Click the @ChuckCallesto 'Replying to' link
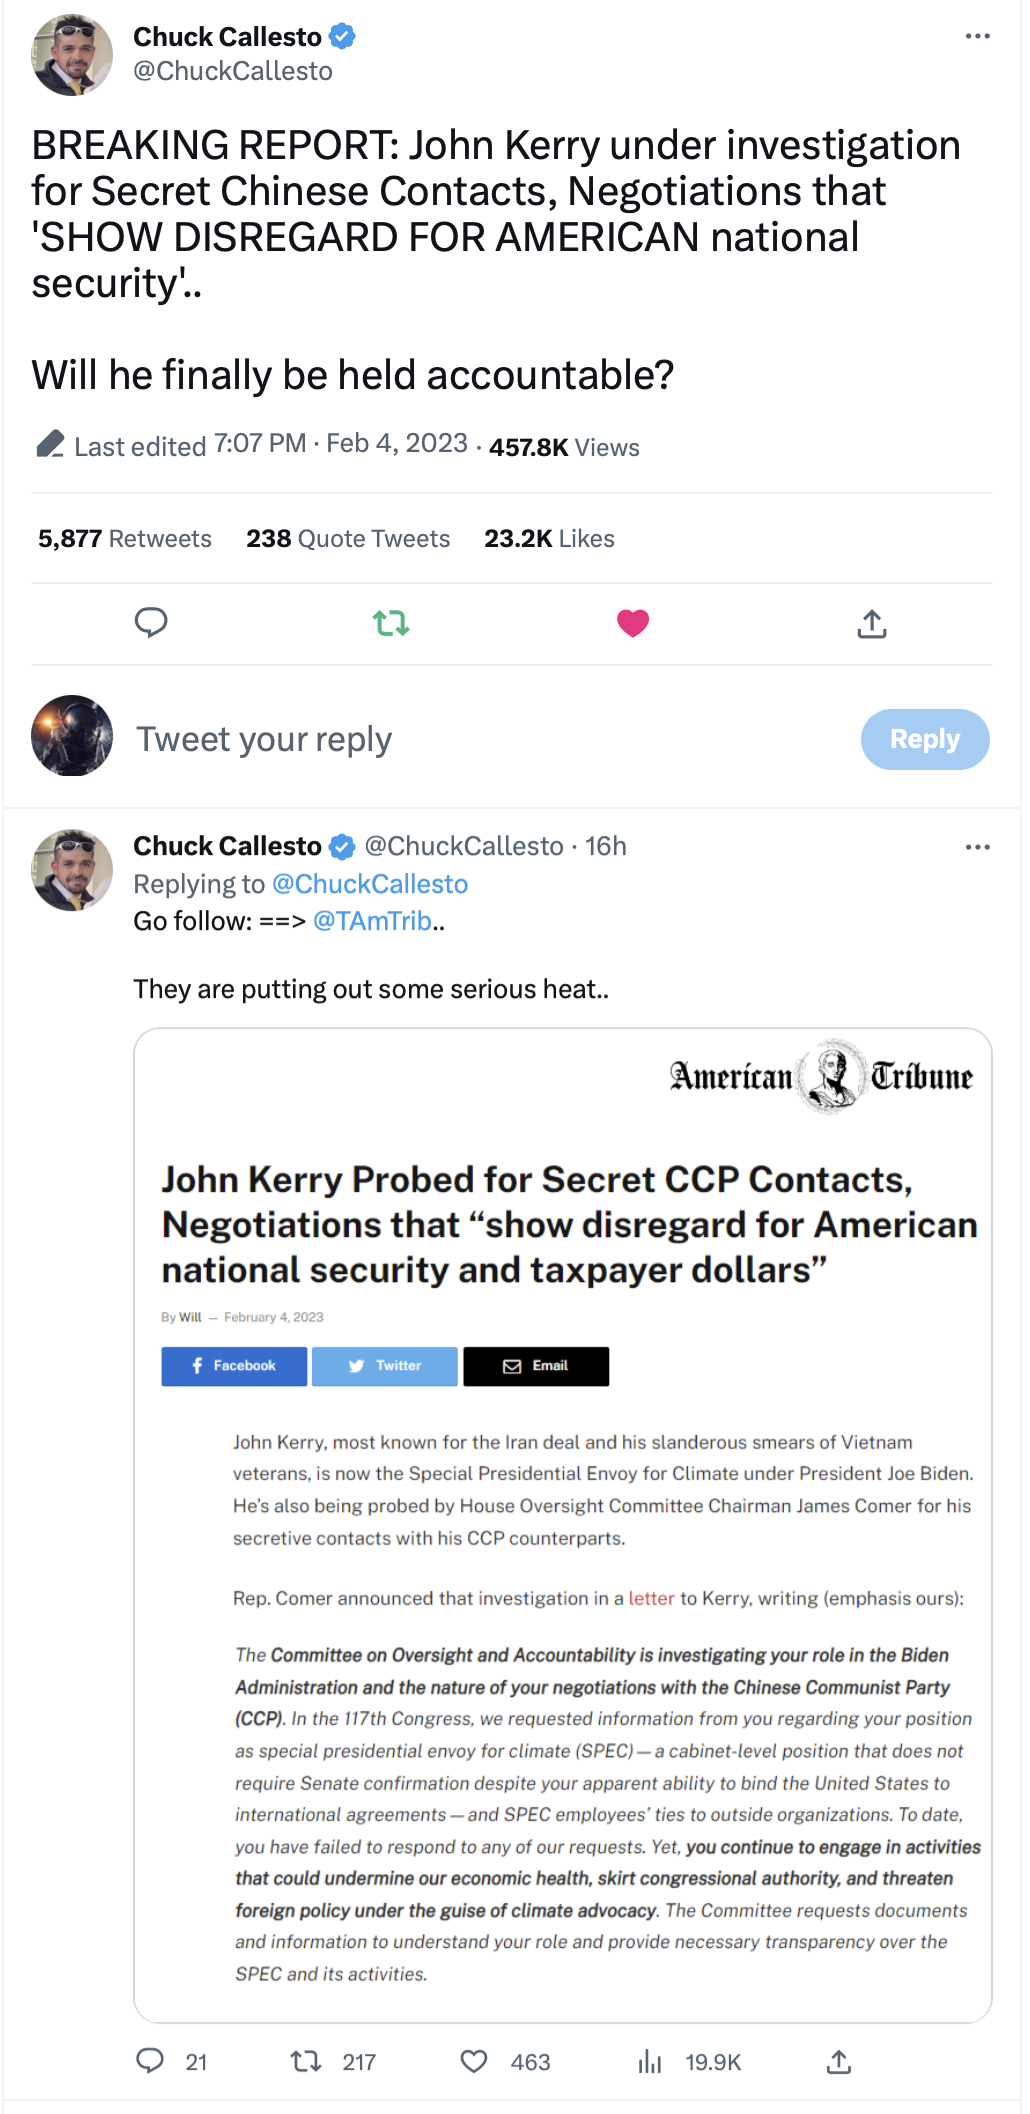Image resolution: width=1030 pixels, height=2114 pixels. pos(370,884)
